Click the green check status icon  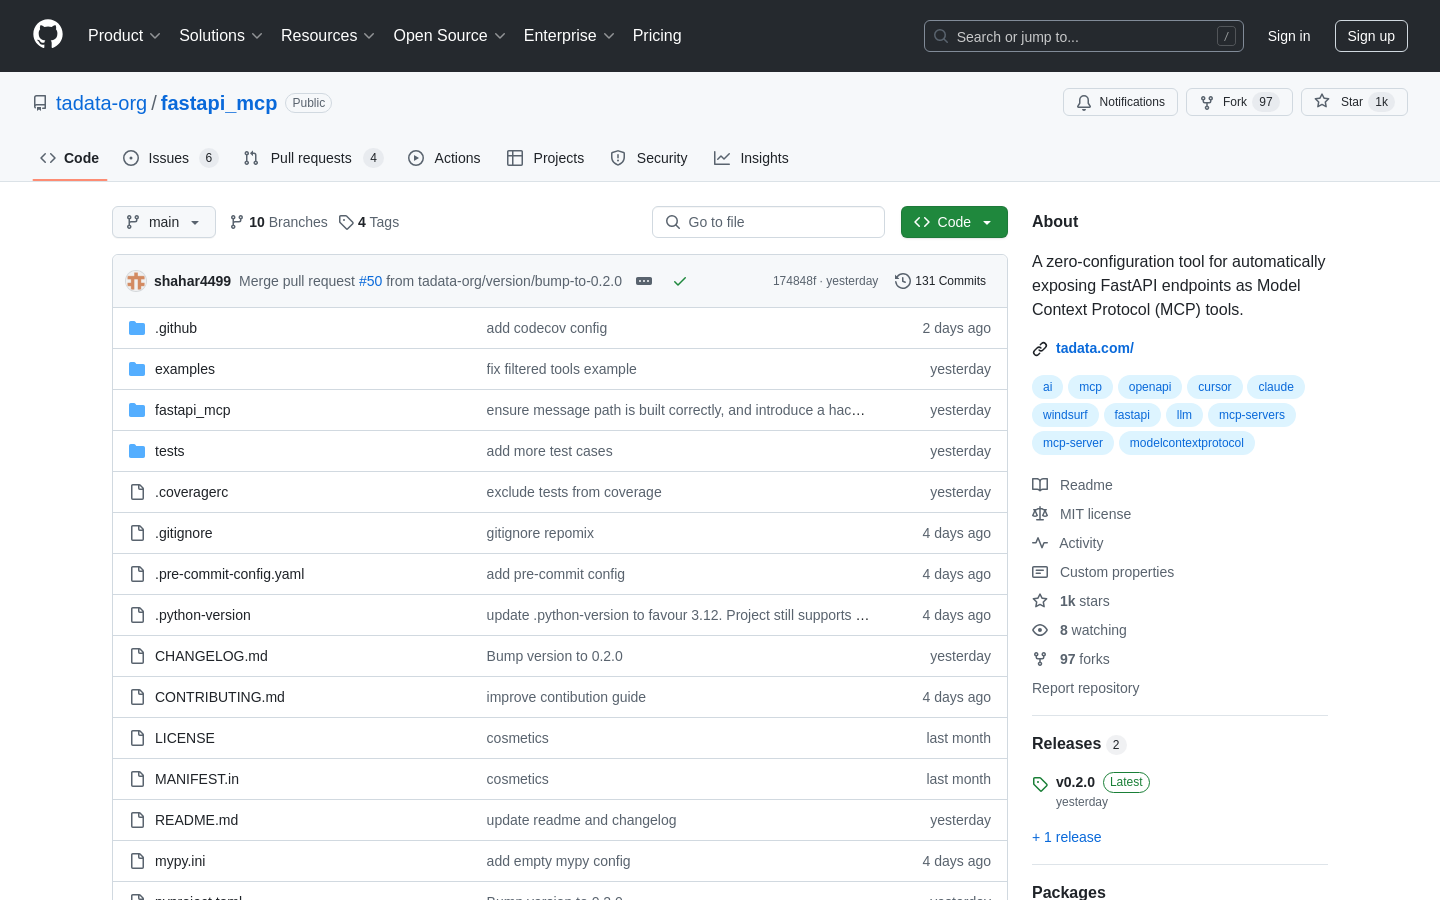680,281
